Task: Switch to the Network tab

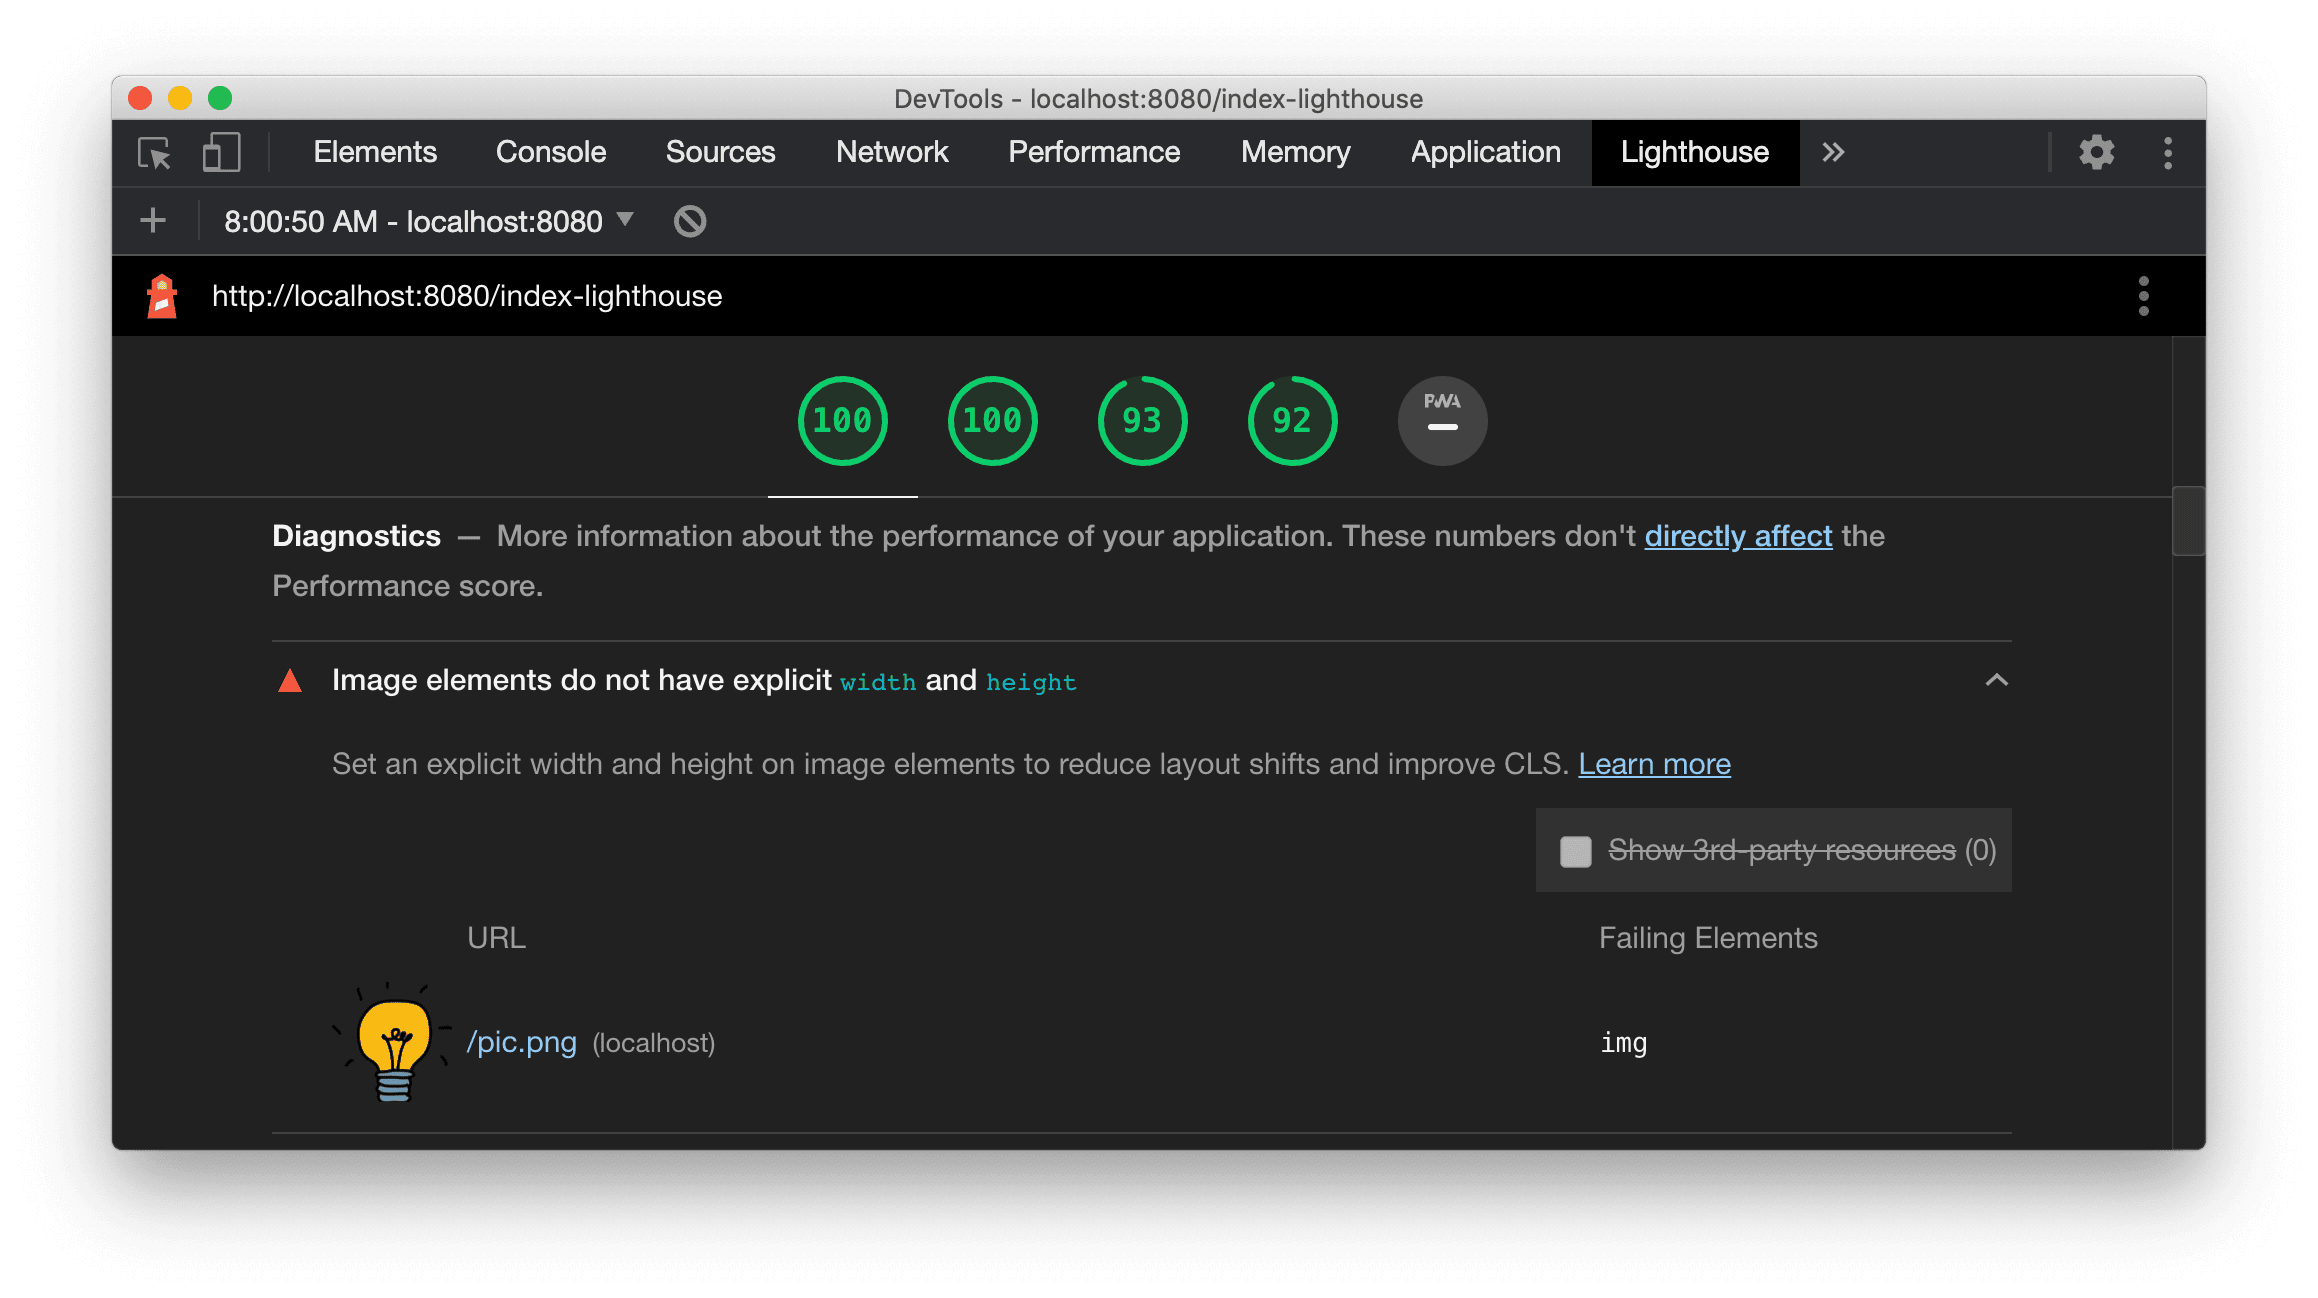Action: tap(892, 151)
